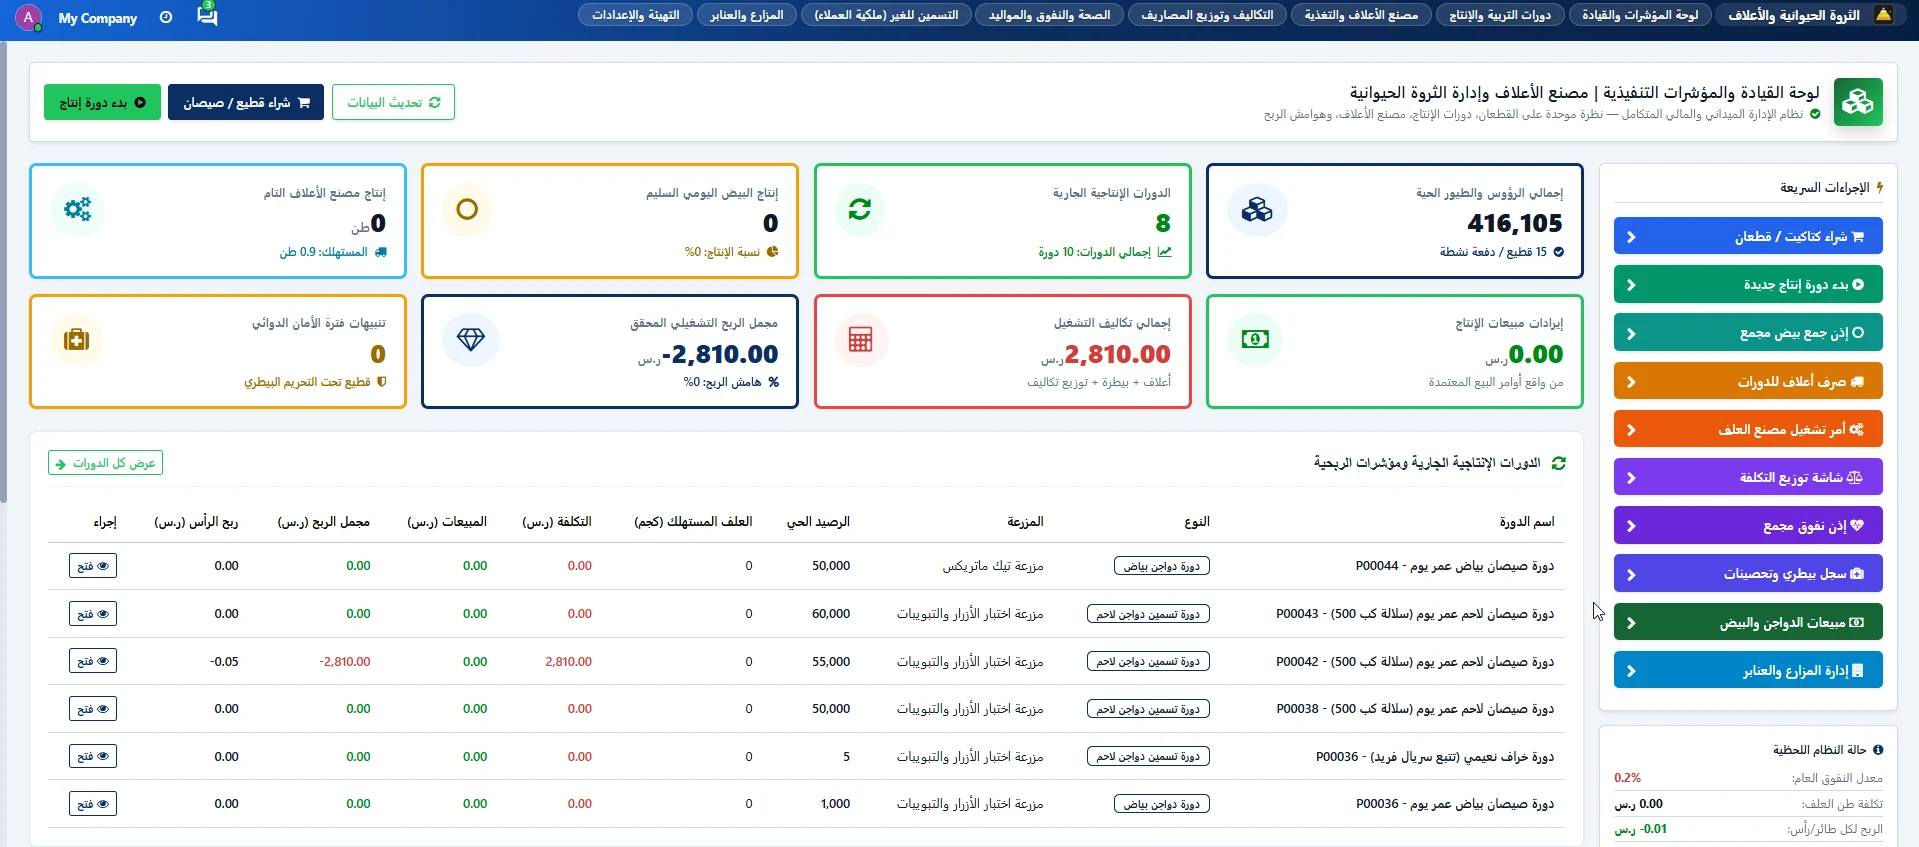Click the green "بدء دورة إنتاج" header button

tap(102, 102)
